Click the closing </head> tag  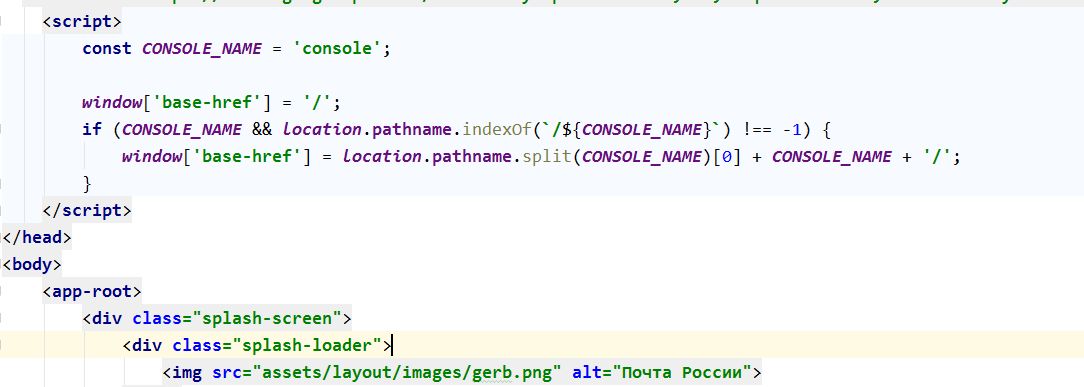tap(37, 237)
